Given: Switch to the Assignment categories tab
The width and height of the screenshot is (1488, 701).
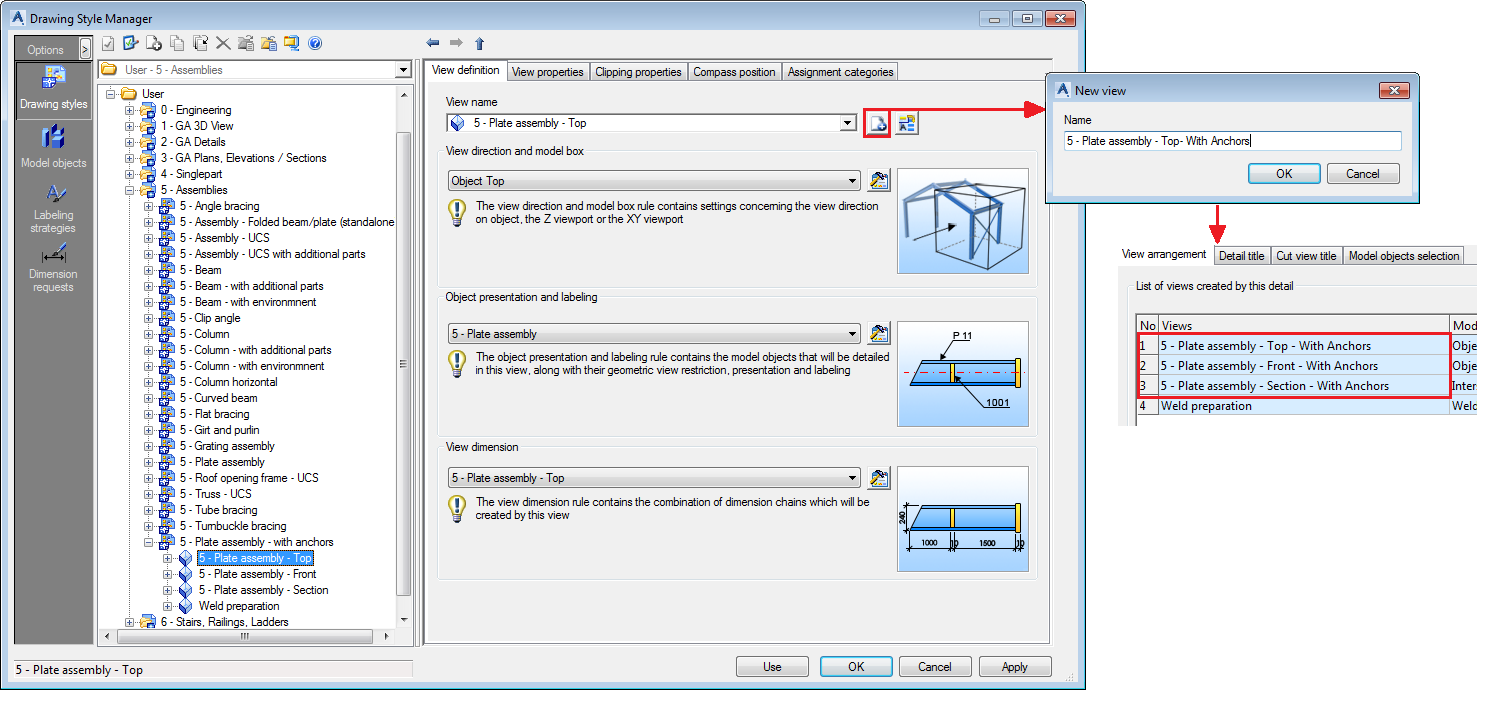Looking at the screenshot, I should click(840, 72).
